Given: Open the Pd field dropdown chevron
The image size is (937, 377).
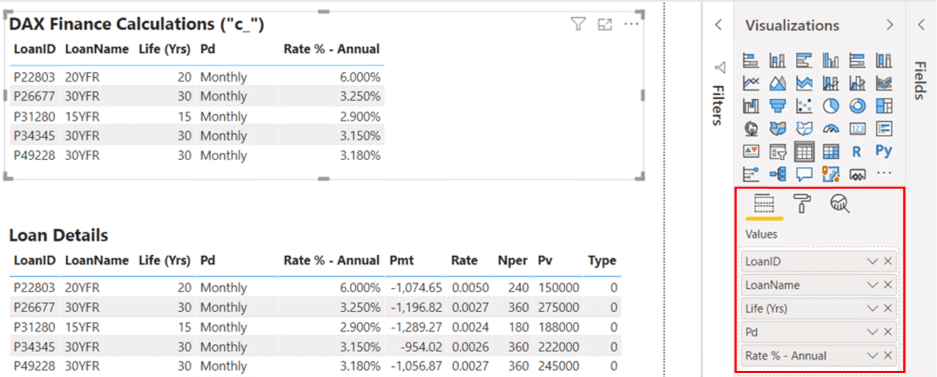Looking at the screenshot, I should (x=872, y=332).
